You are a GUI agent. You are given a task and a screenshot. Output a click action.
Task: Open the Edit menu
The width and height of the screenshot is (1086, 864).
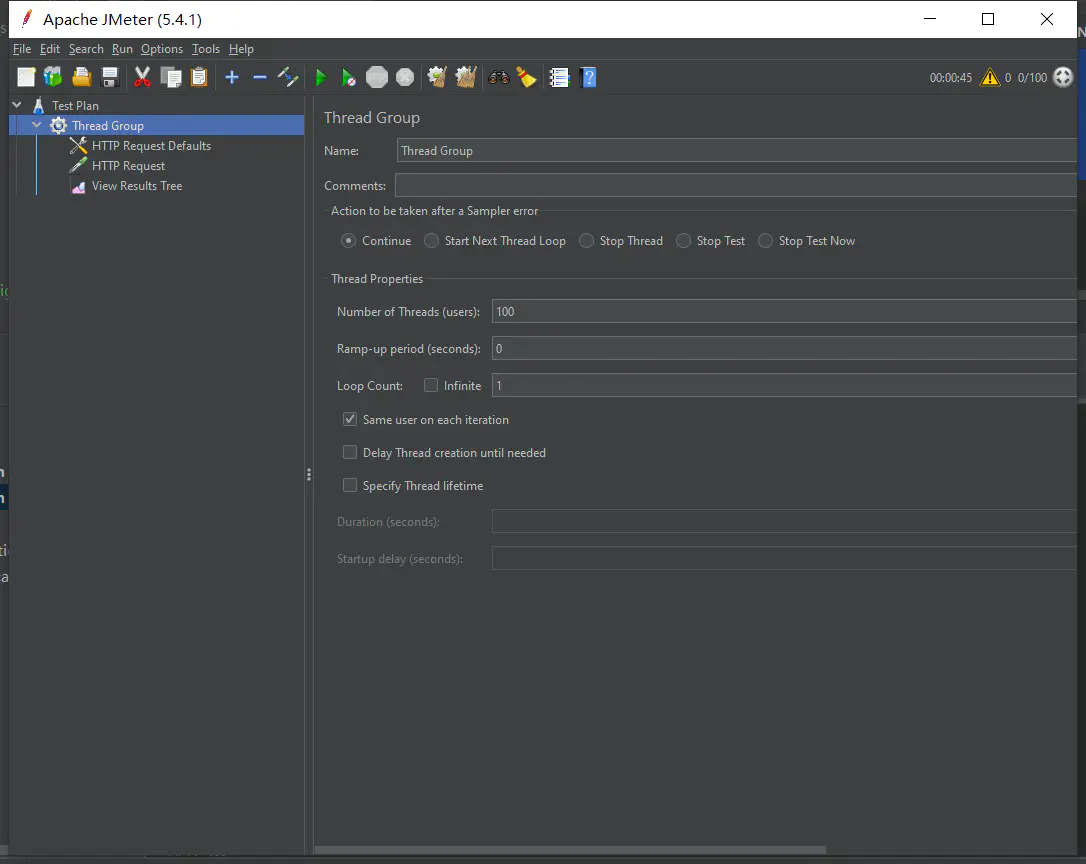[50, 49]
